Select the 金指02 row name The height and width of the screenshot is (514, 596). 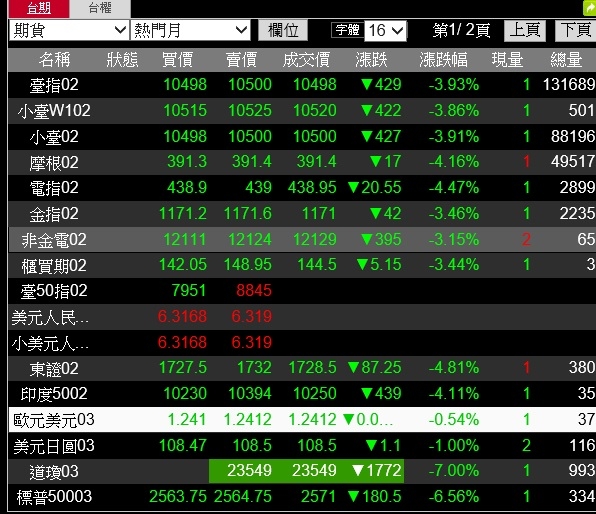(x=54, y=214)
